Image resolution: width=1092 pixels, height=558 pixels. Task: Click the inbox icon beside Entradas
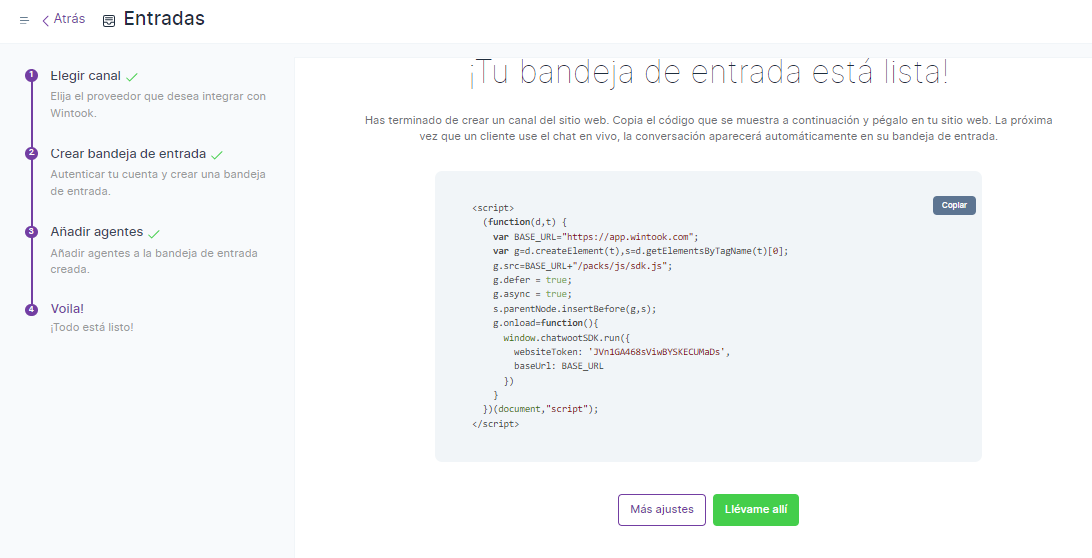pos(109,21)
